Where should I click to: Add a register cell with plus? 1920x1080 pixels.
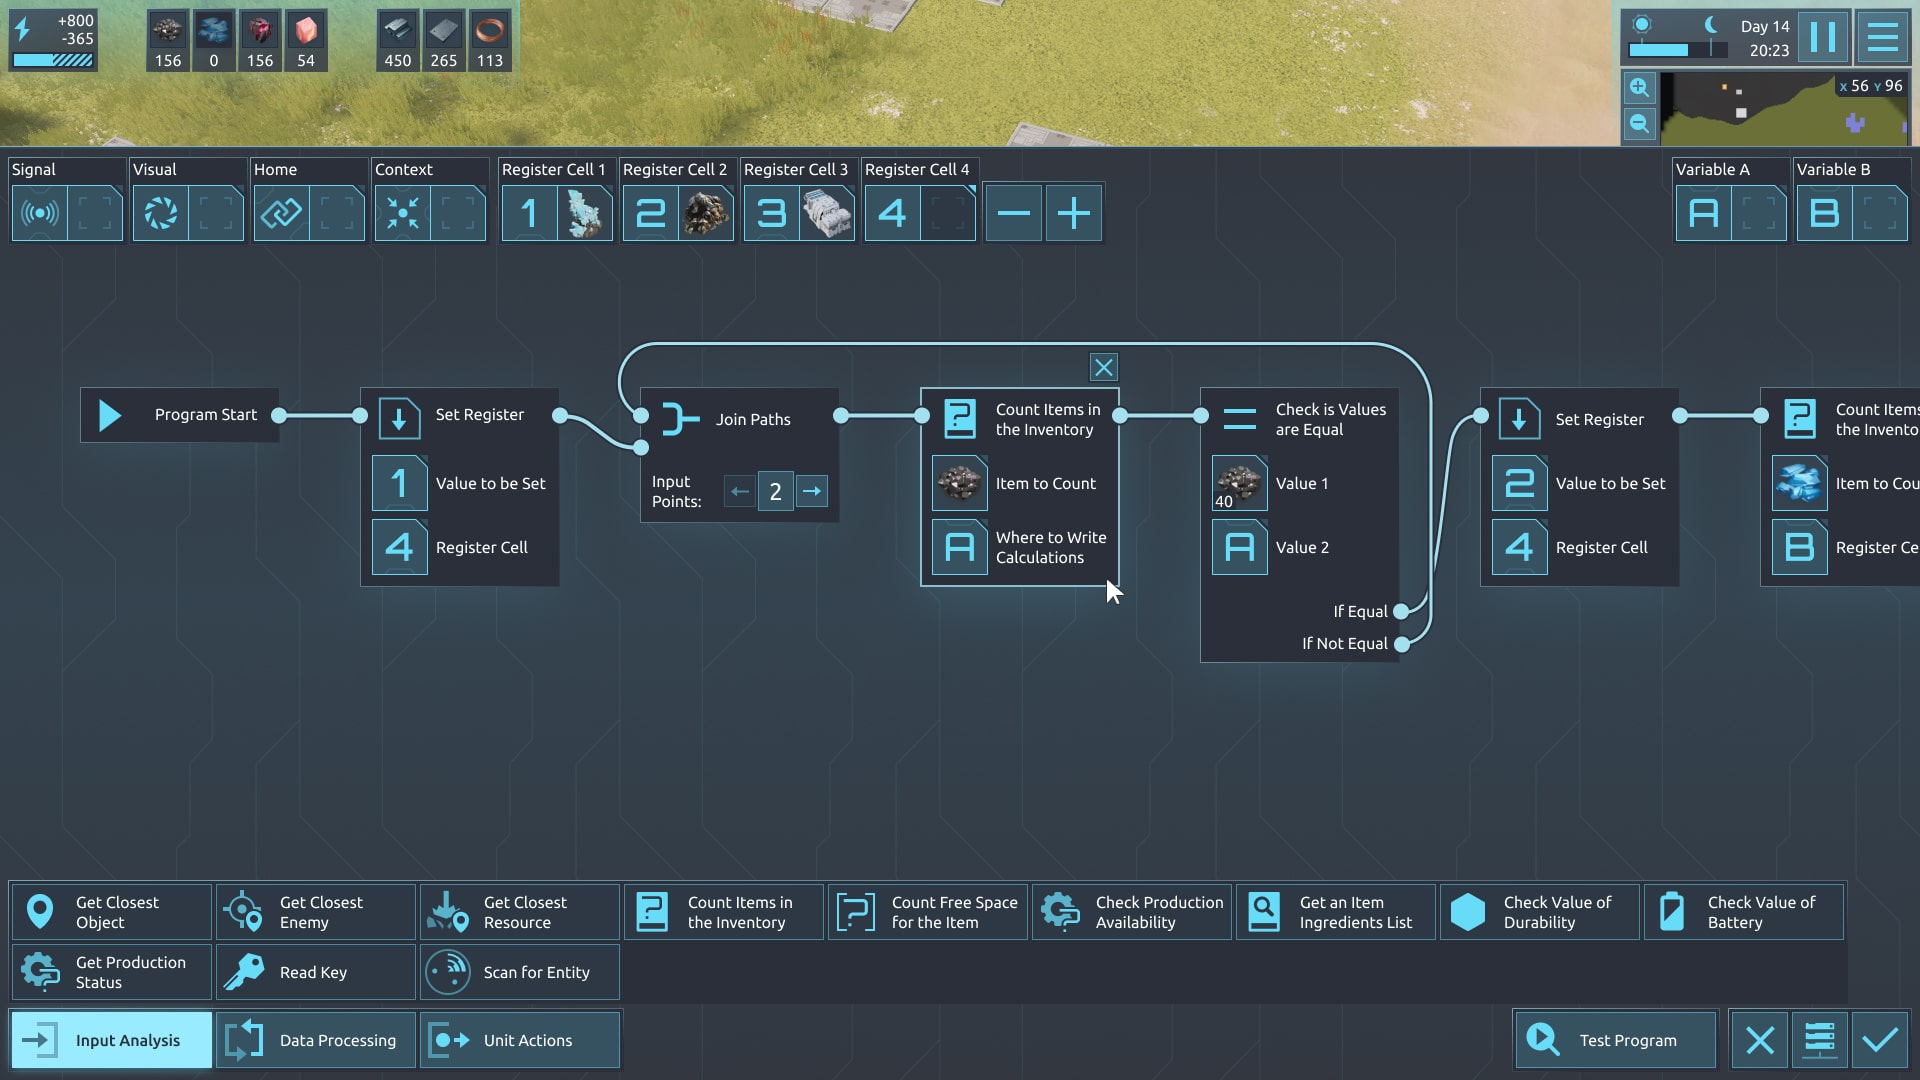coord(1074,213)
